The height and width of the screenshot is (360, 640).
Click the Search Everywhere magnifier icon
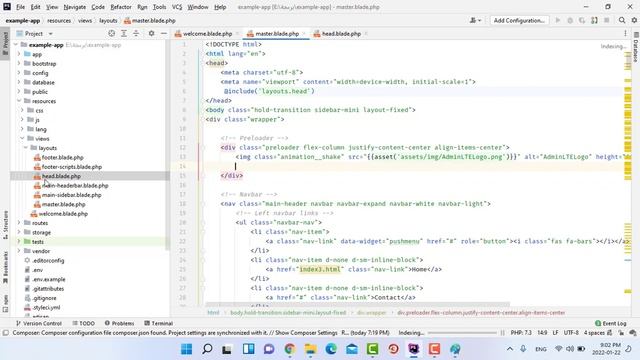(x=622, y=20)
